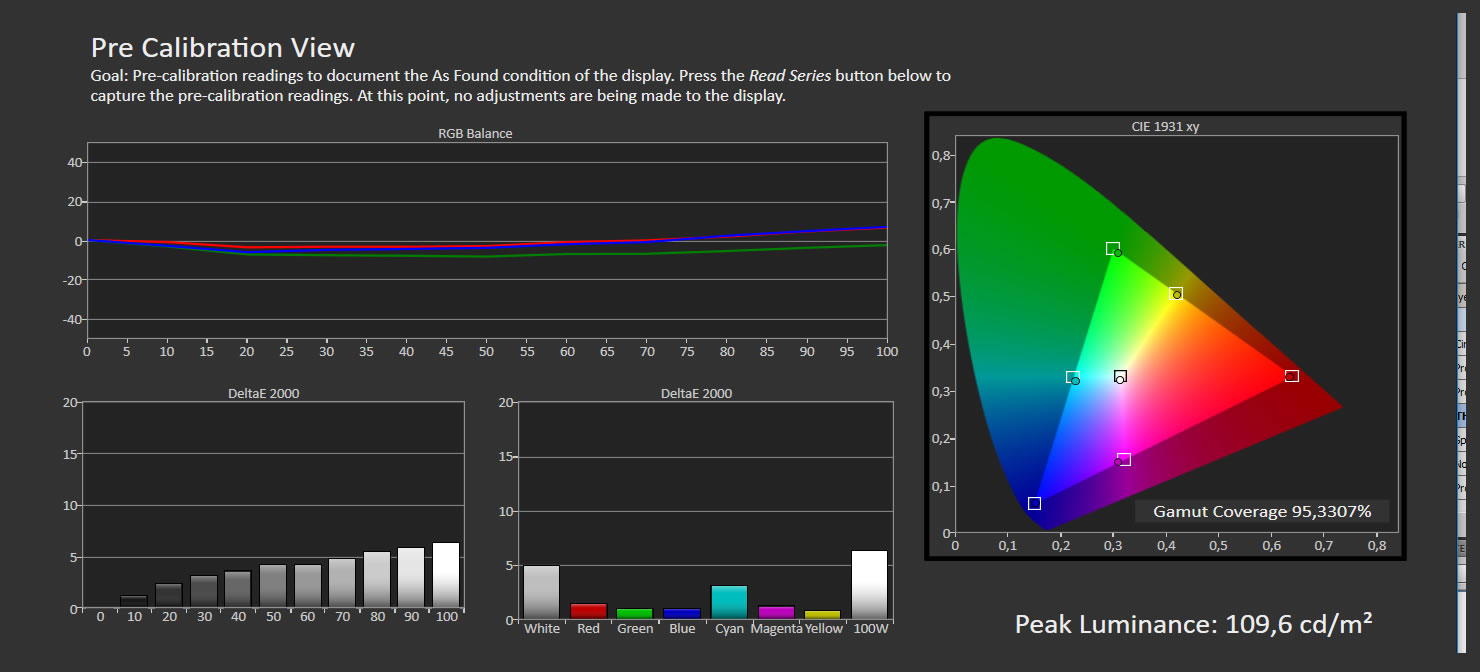This screenshot has height=672, width=1480.
Task: Select the 80 bar in grayscale DeltaE chart
Action: click(x=377, y=580)
